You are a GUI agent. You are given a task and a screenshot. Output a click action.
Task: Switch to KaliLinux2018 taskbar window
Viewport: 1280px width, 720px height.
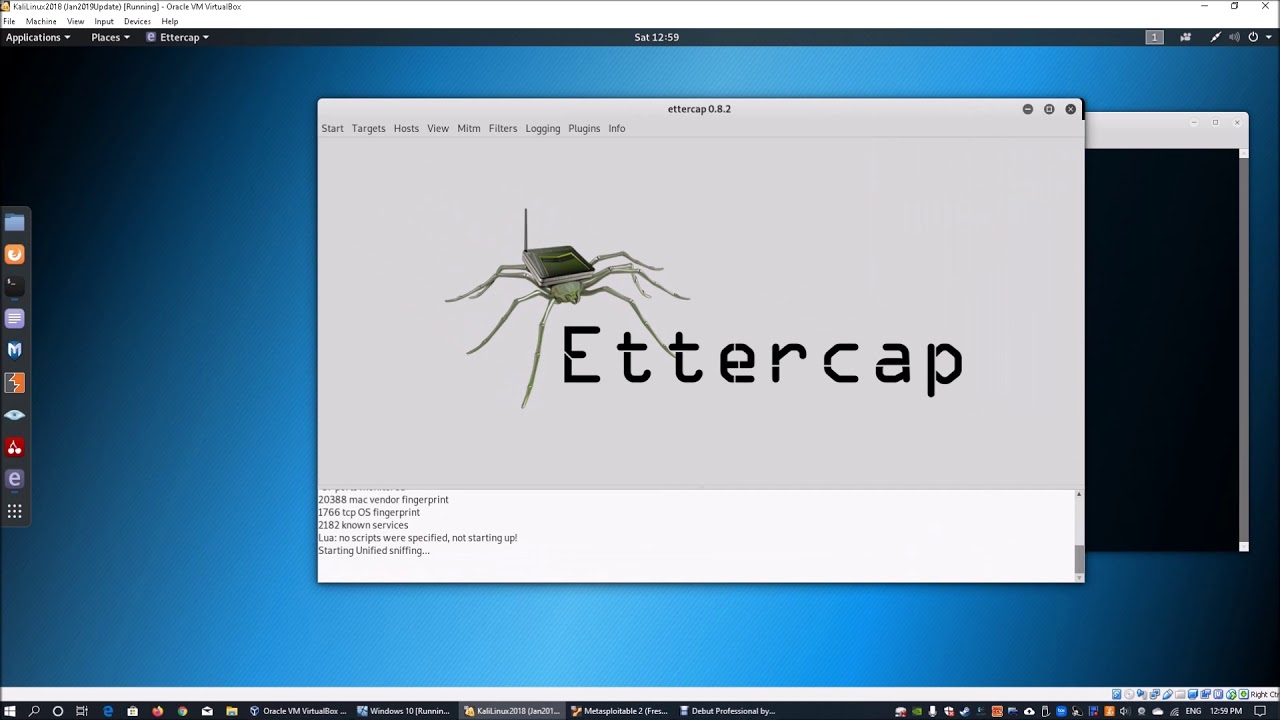coord(512,711)
